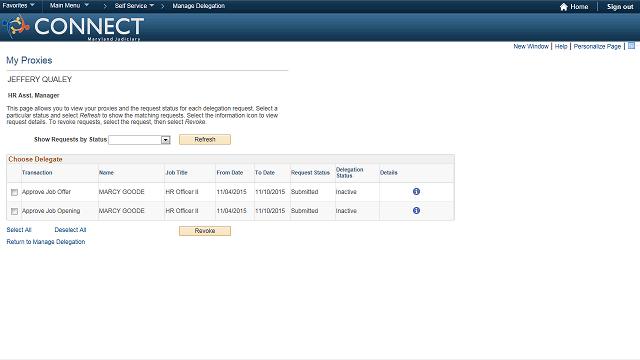The height and width of the screenshot is (360, 640).
Task: Click the From Date column header
Action: pyautogui.click(x=230, y=173)
